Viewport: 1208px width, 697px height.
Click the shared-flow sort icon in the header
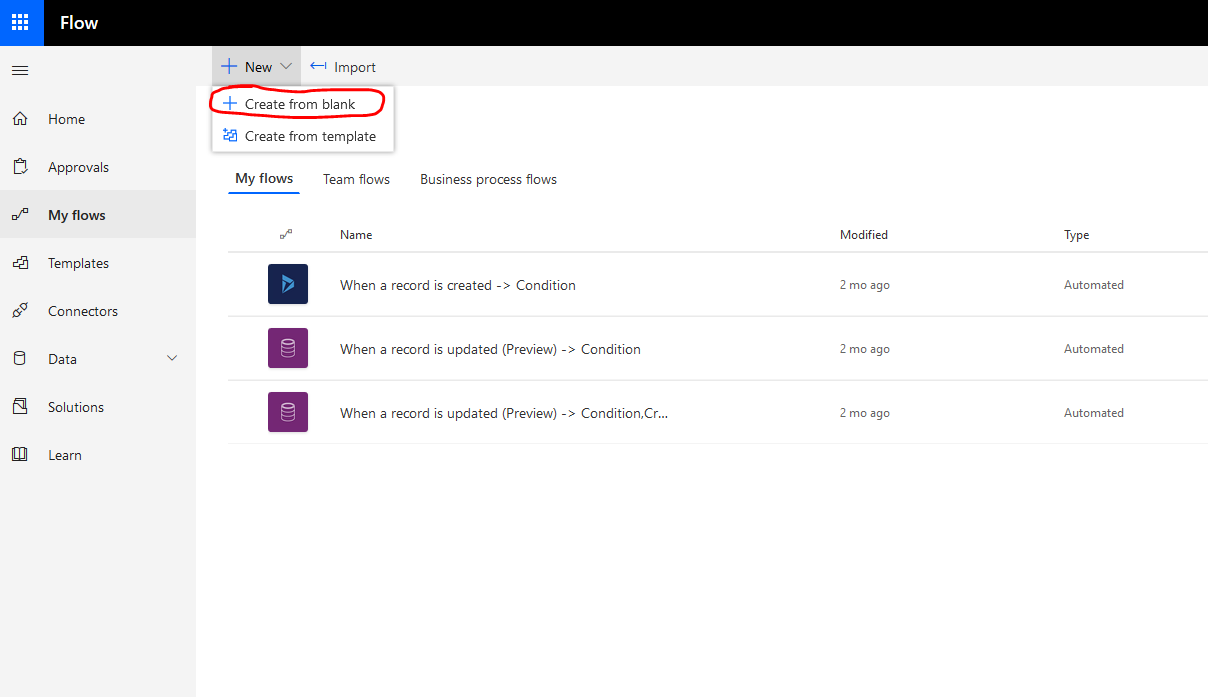(287, 234)
